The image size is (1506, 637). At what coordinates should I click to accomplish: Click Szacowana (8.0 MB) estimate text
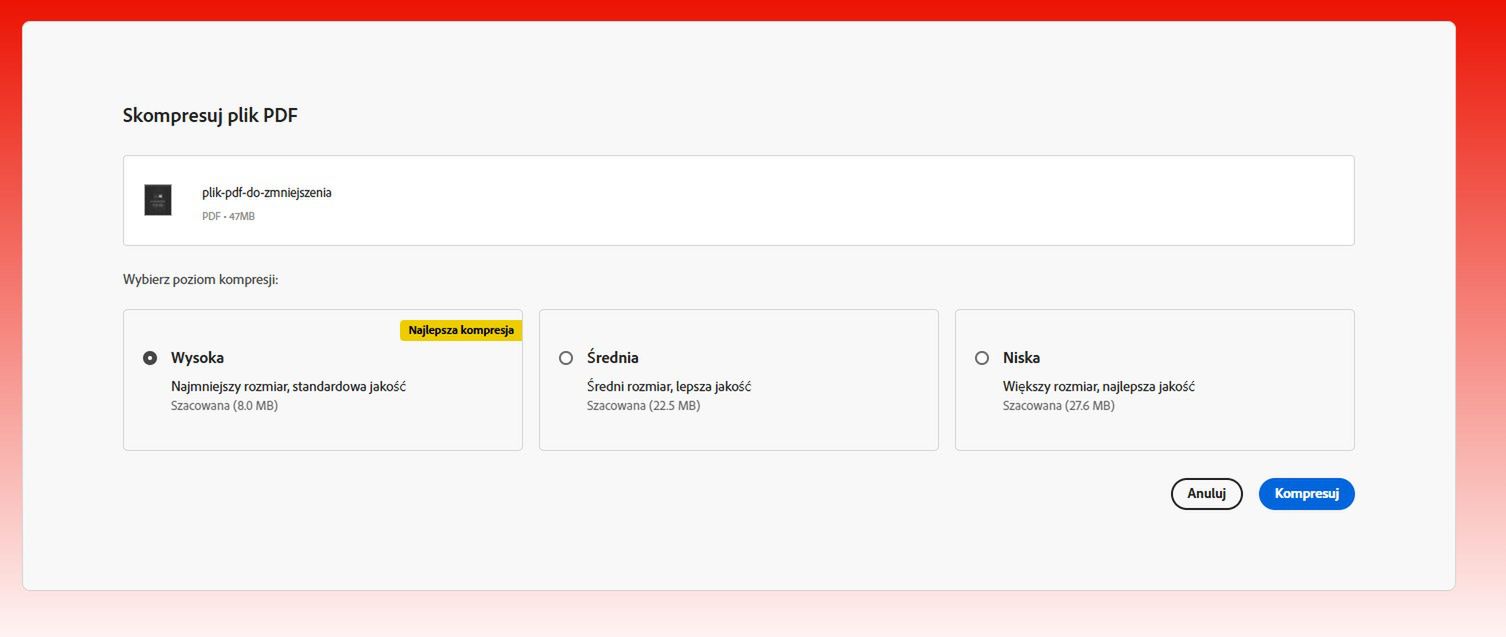pyautogui.click(x=223, y=405)
